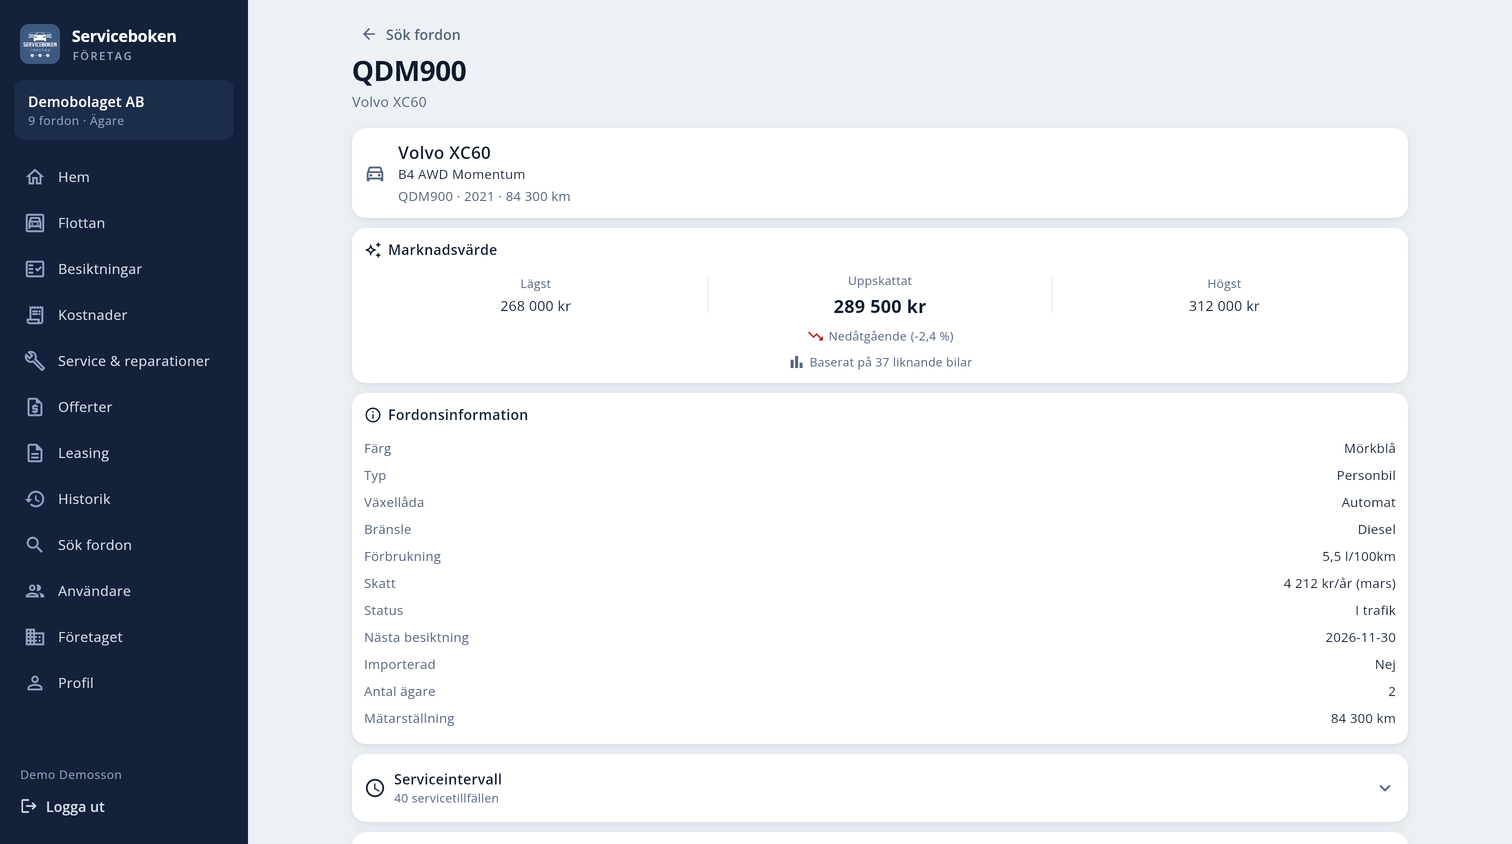Open Kostnader menu item
1512x844 pixels.
point(124,315)
